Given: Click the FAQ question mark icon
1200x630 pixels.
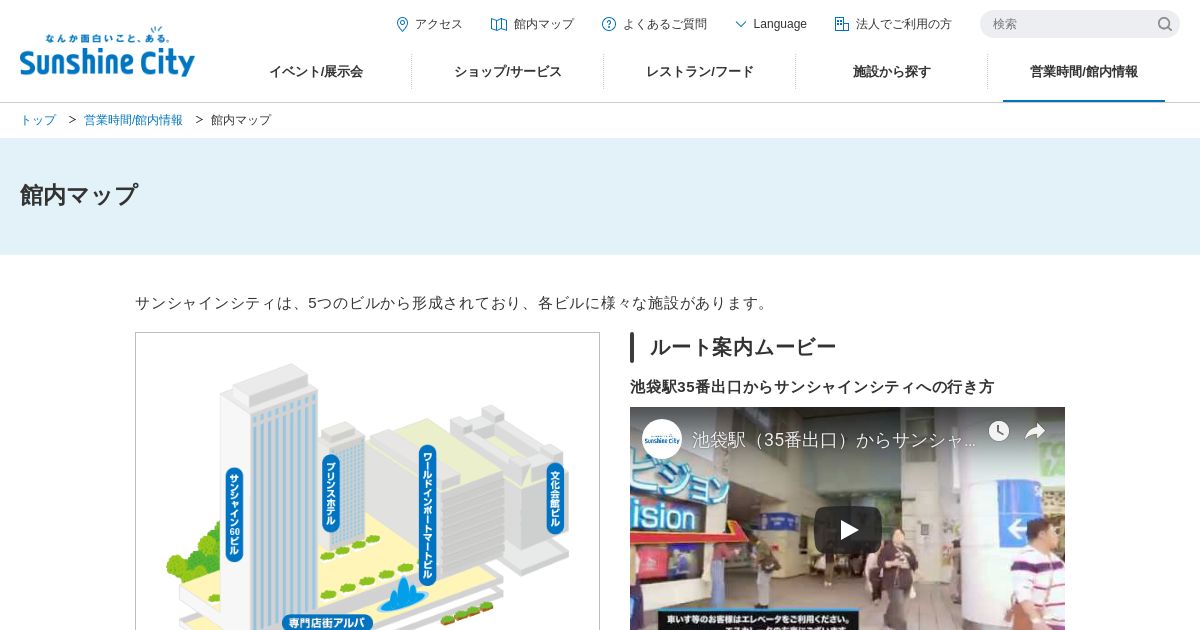Looking at the screenshot, I should click(609, 24).
